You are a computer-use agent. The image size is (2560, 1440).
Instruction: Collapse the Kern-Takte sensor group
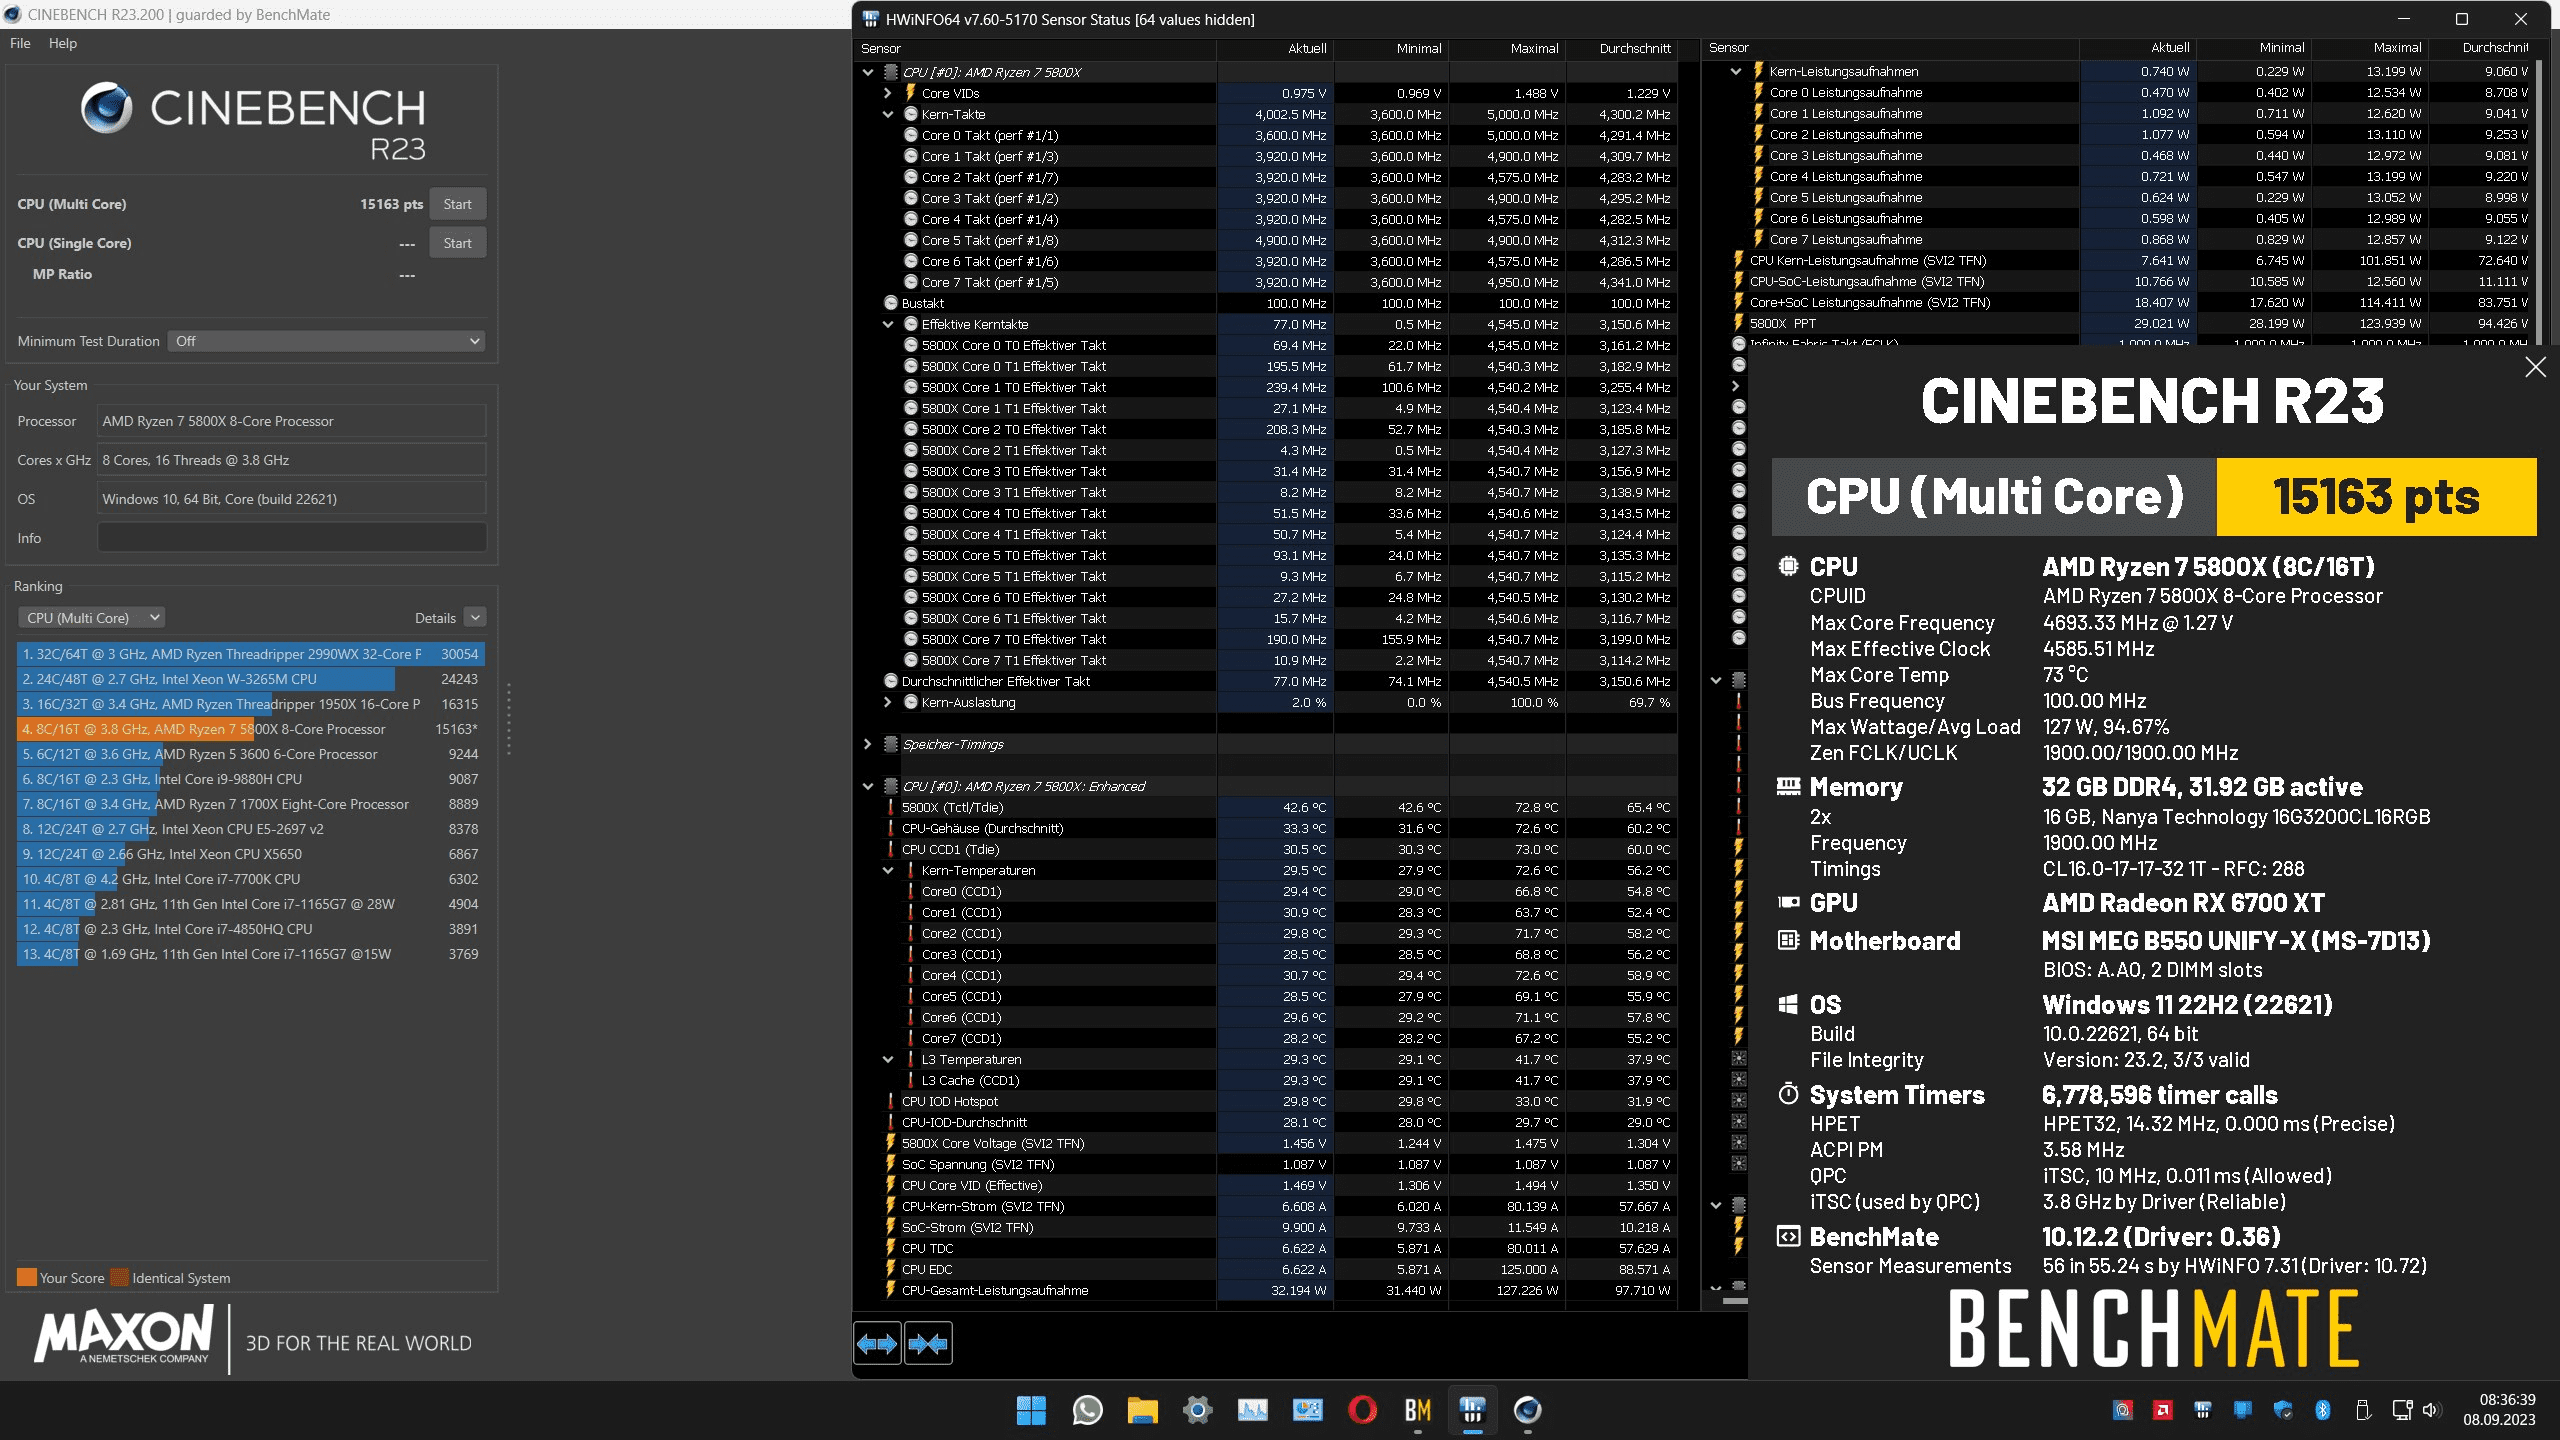[x=888, y=114]
